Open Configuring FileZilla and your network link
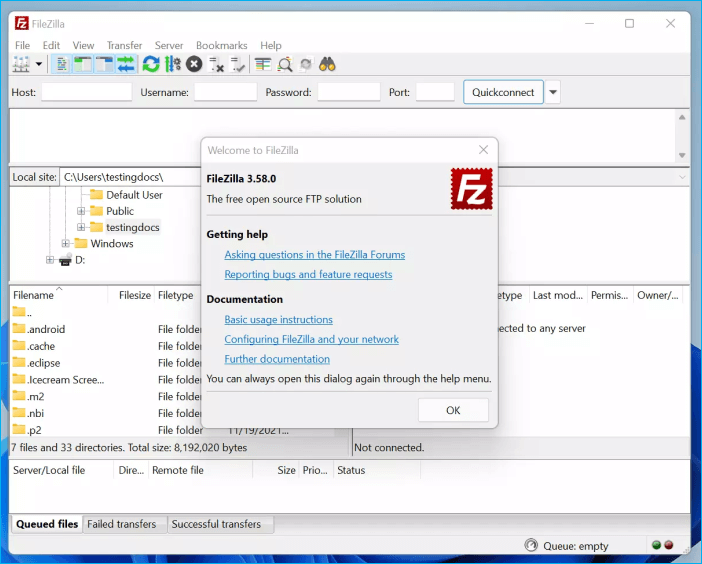 click(x=312, y=339)
